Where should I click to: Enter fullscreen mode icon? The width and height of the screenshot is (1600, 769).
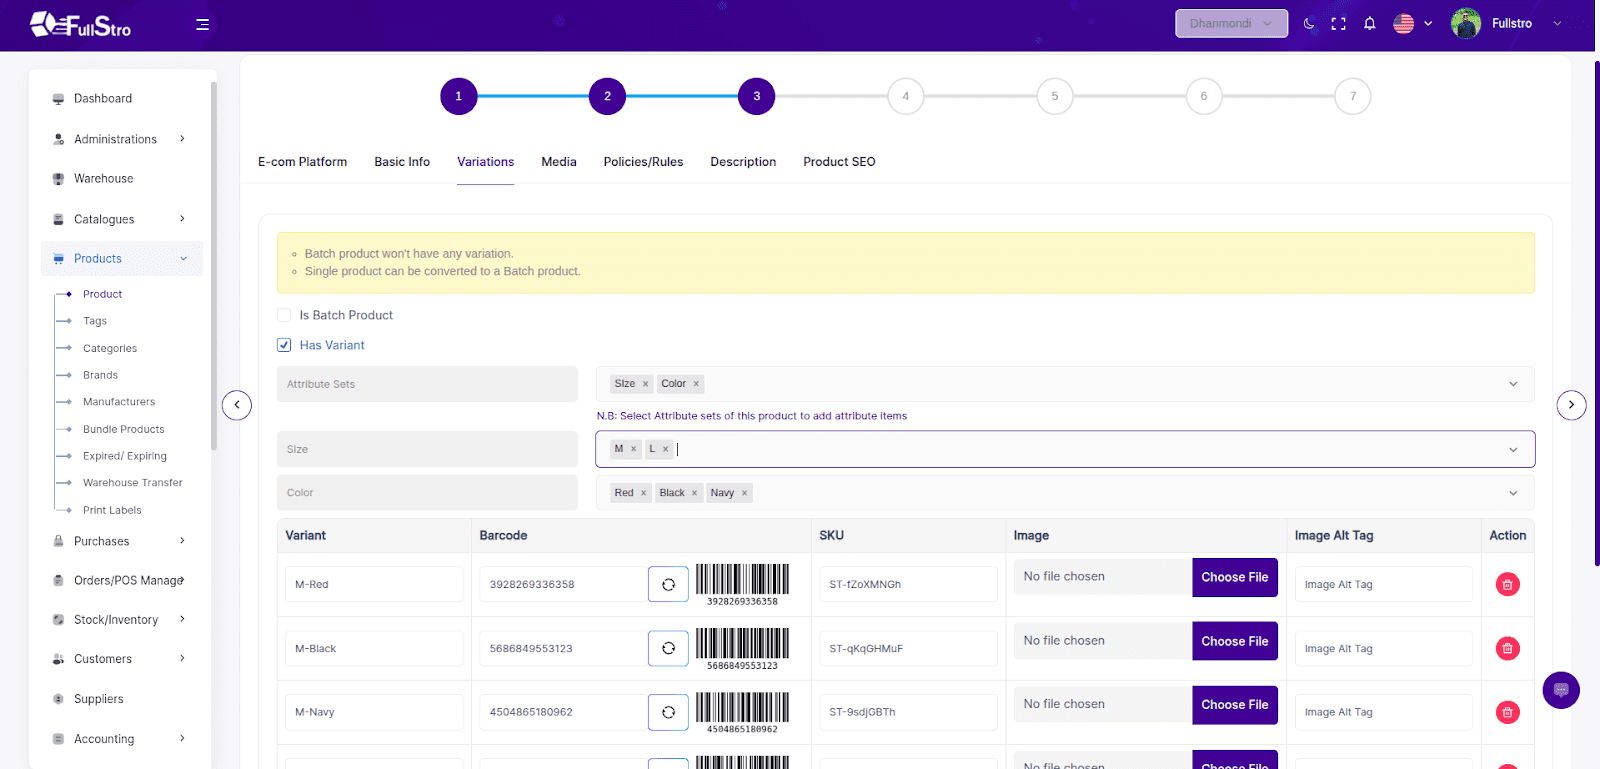(1338, 23)
